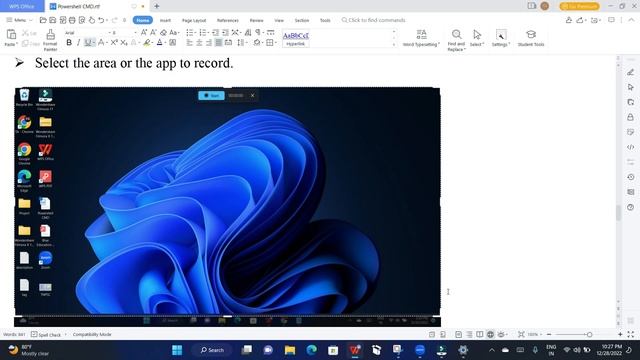Screen dimensions: 640x360
Task: Clear formatting with the eraser icon
Action: pos(163,32)
